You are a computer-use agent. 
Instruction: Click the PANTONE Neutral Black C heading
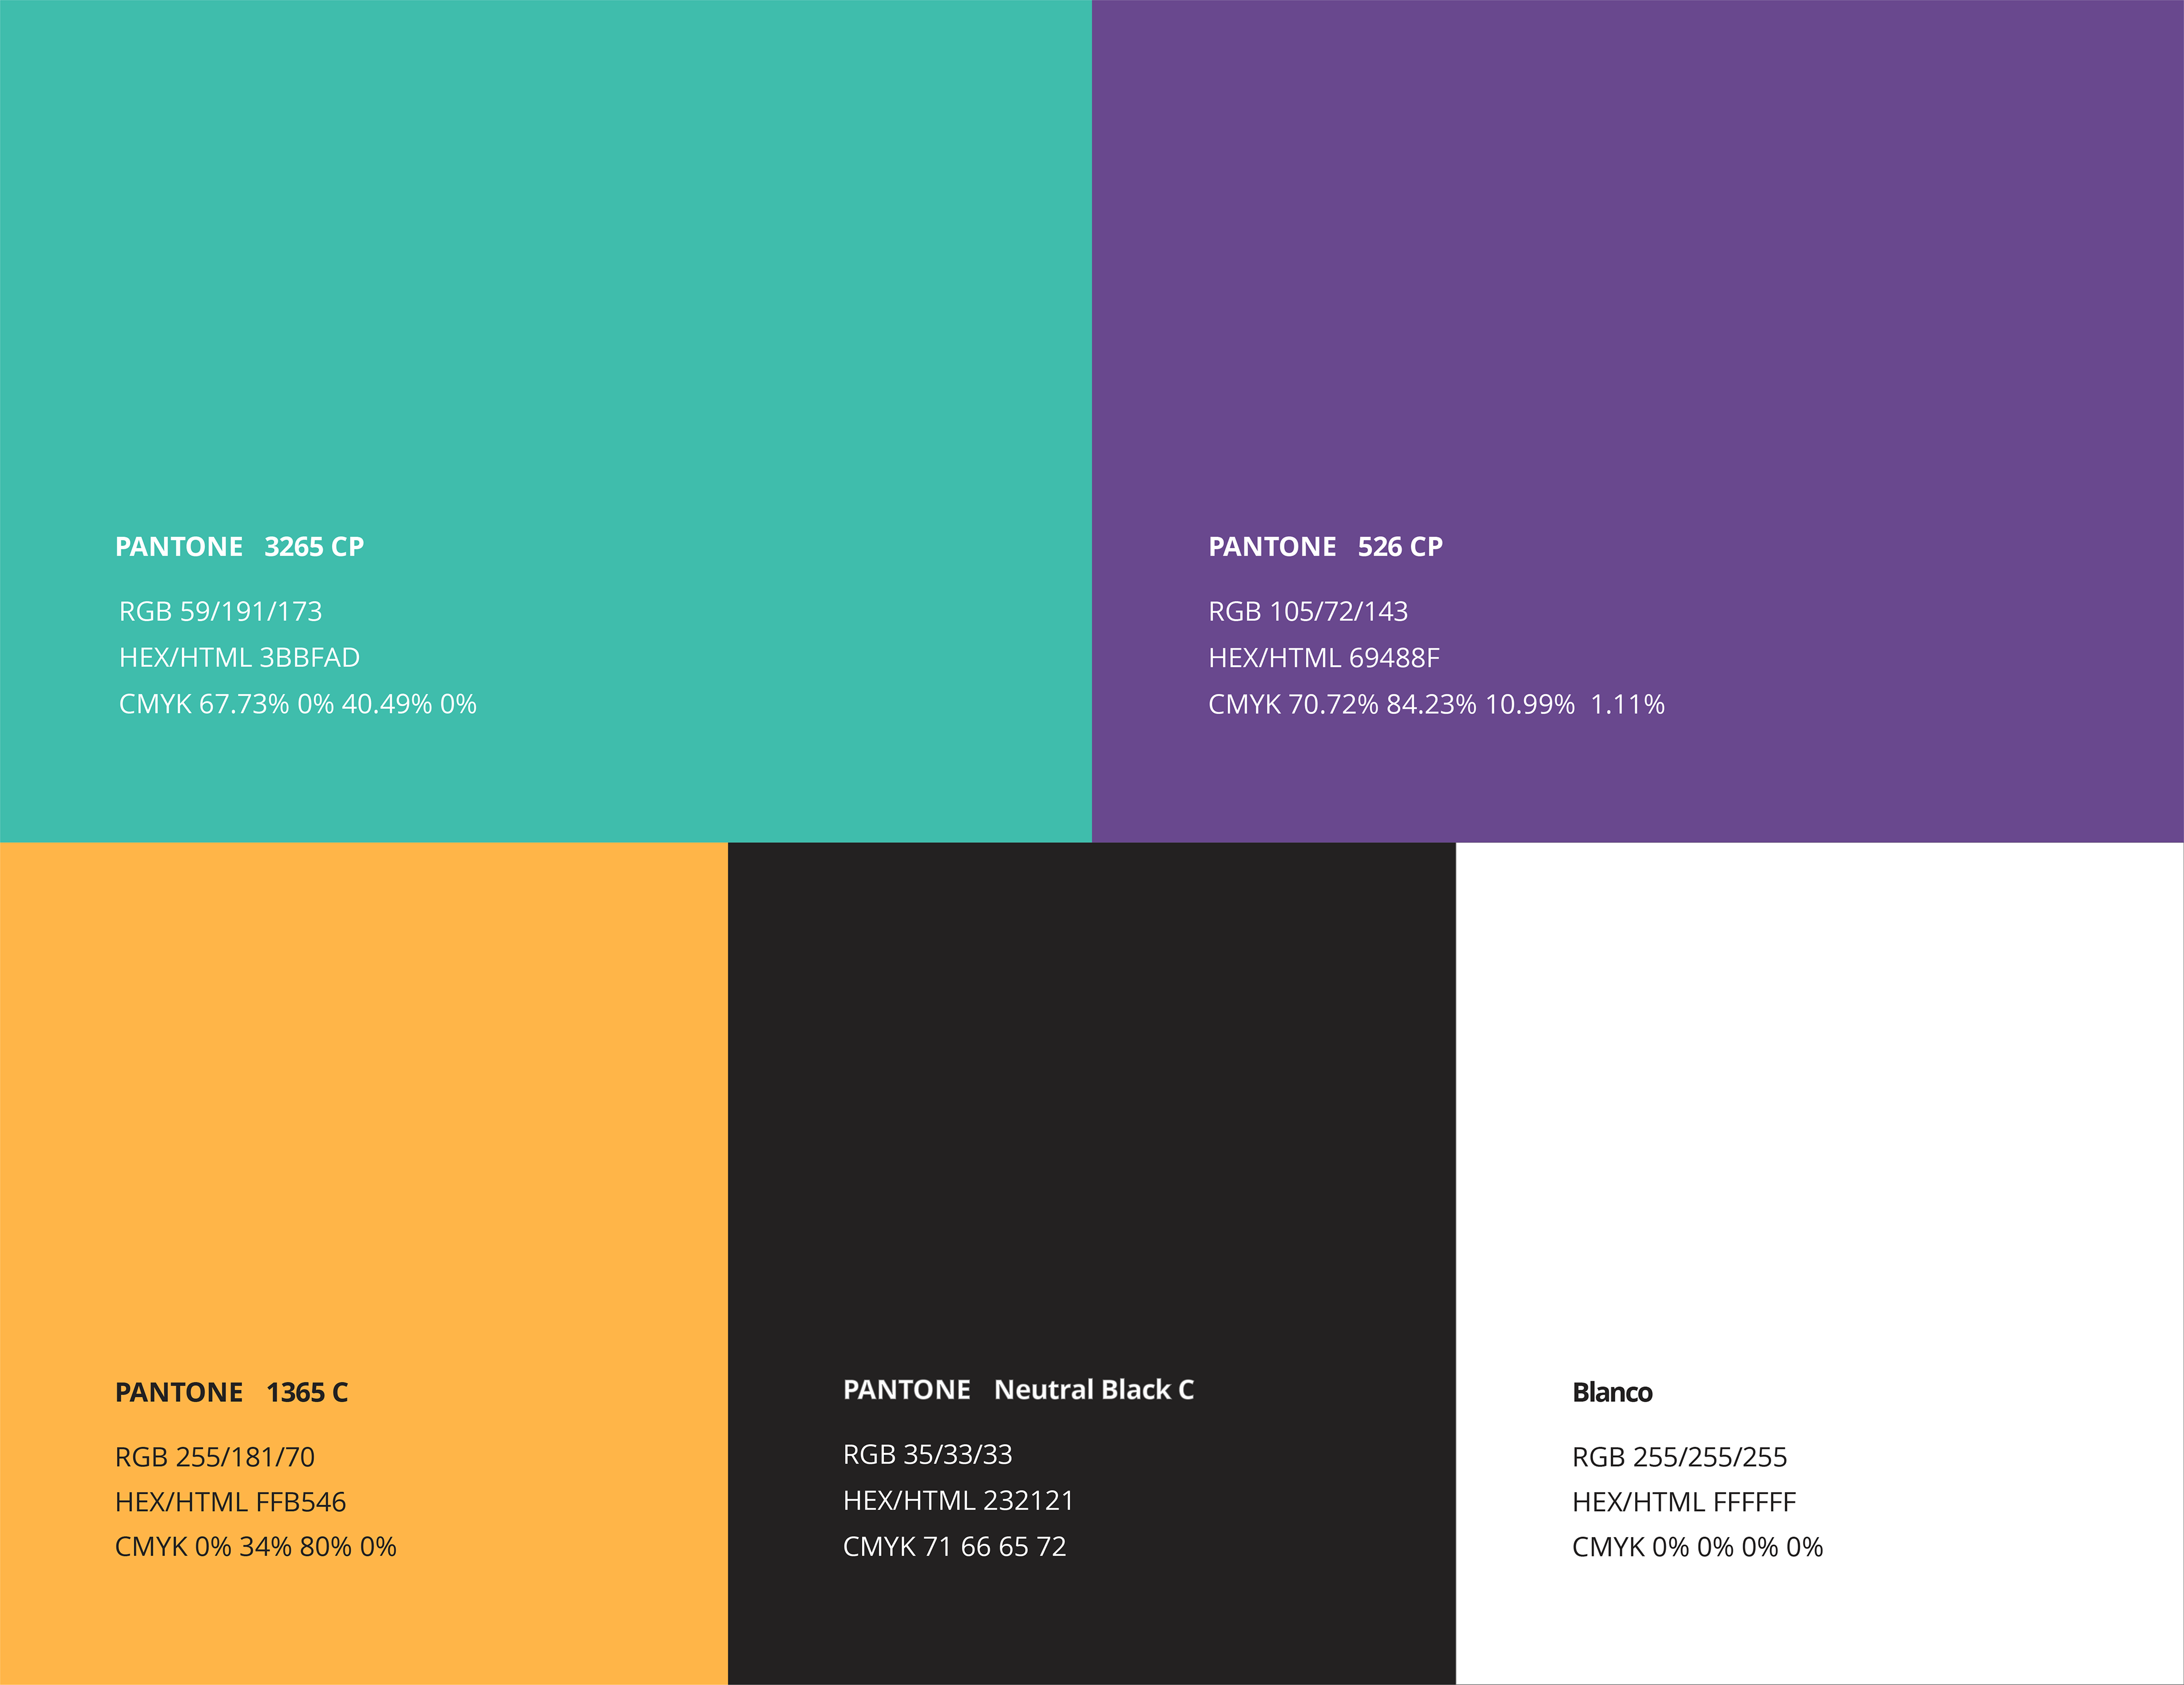(1018, 1389)
